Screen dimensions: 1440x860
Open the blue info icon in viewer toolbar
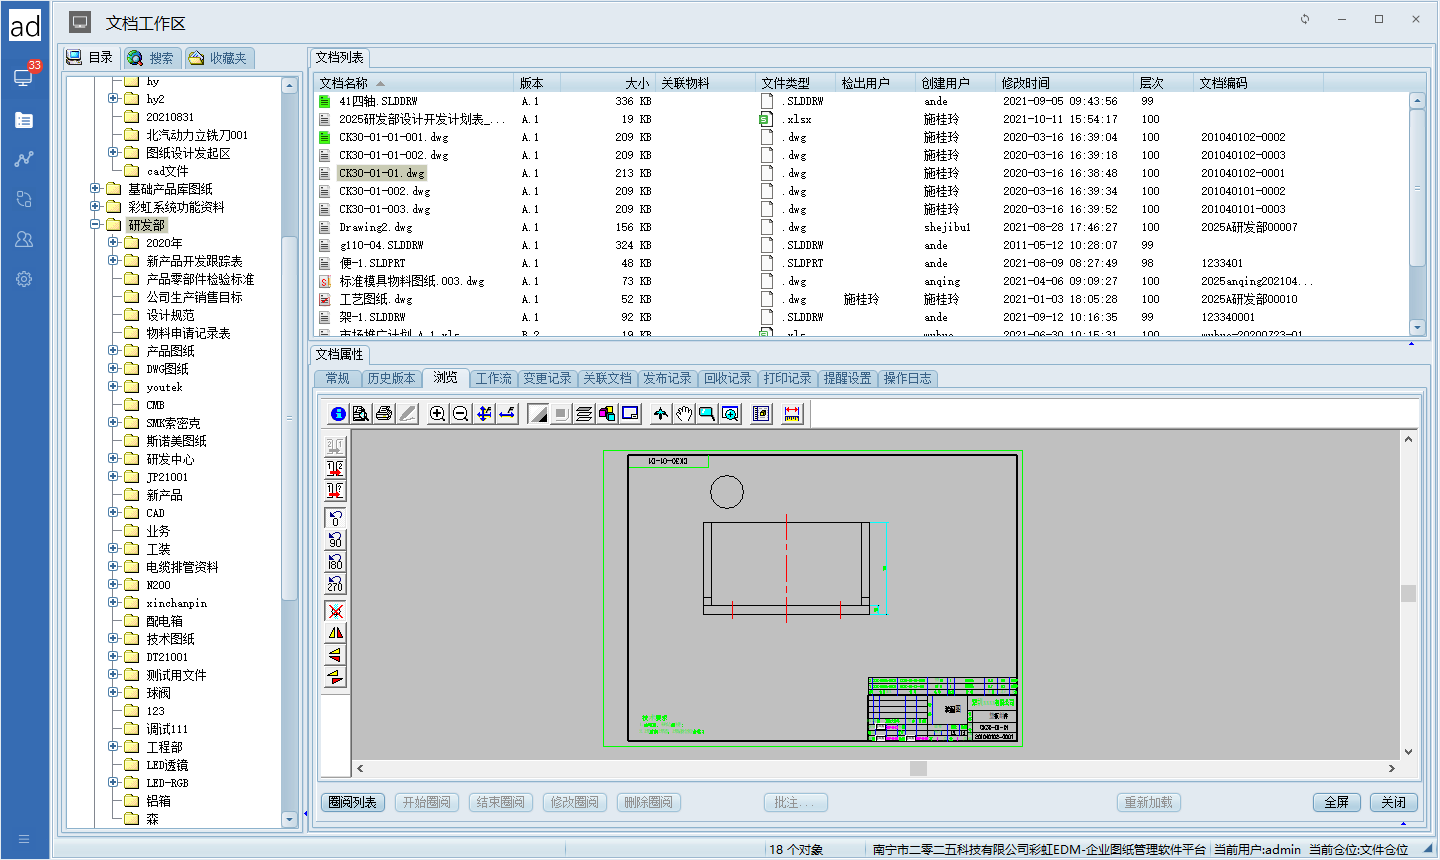click(338, 414)
